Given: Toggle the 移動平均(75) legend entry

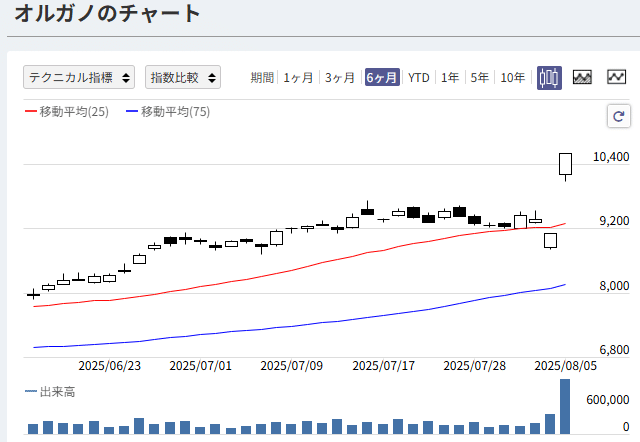Looking at the screenshot, I should pos(168,111).
